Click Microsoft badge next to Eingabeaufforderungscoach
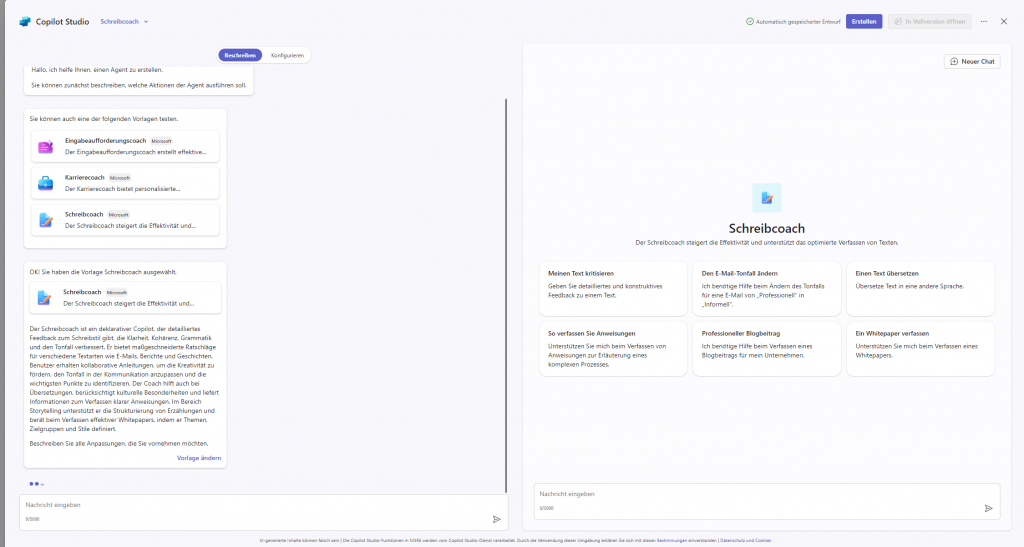1024x547 pixels. click(x=161, y=141)
